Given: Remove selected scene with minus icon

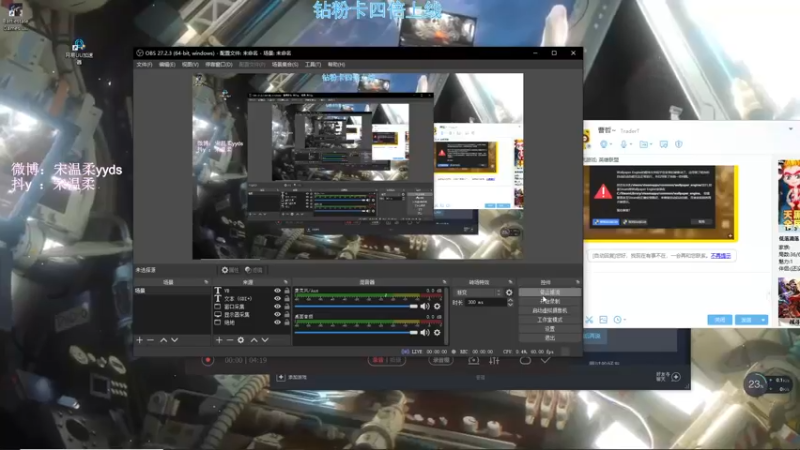Looking at the screenshot, I should coord(151,340).
